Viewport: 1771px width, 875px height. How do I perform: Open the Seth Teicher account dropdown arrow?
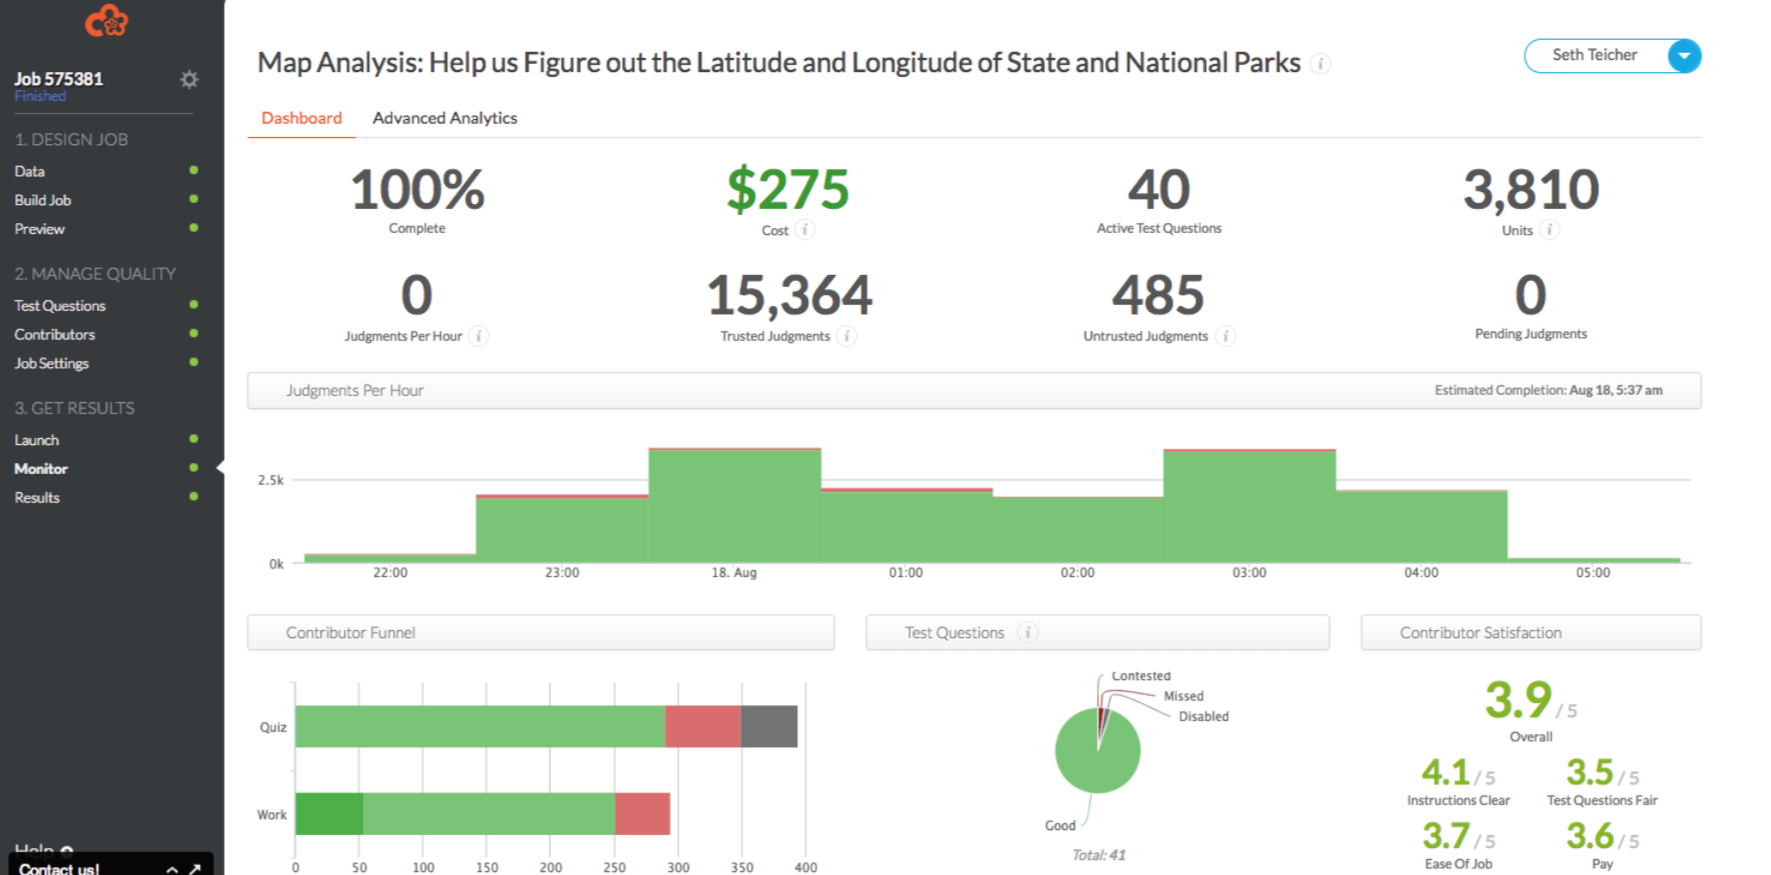pyautogui.click(x=1684, y=56)
